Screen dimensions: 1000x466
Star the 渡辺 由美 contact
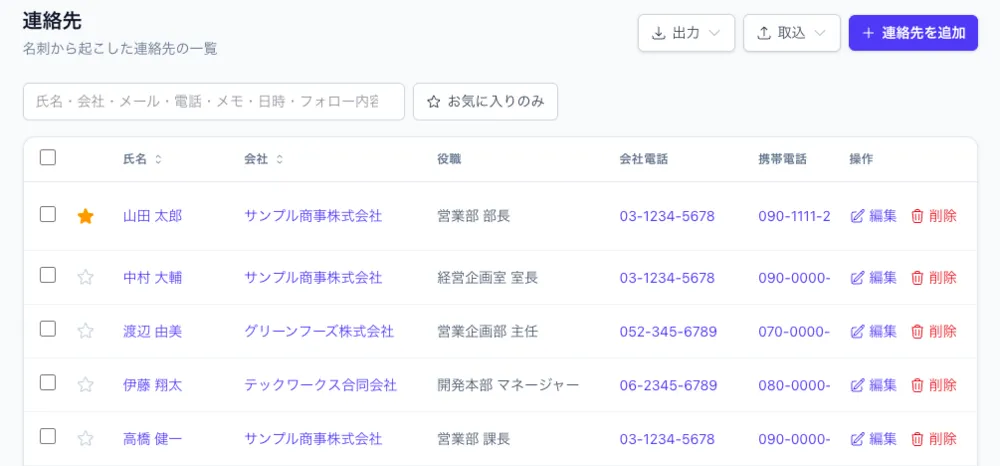click(85, 331)
